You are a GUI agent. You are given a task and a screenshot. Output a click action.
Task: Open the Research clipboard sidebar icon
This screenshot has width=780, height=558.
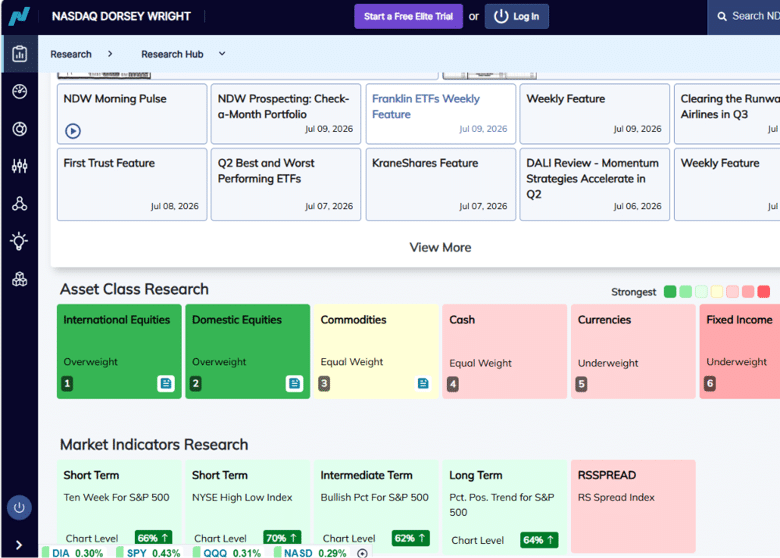point(19,54)
